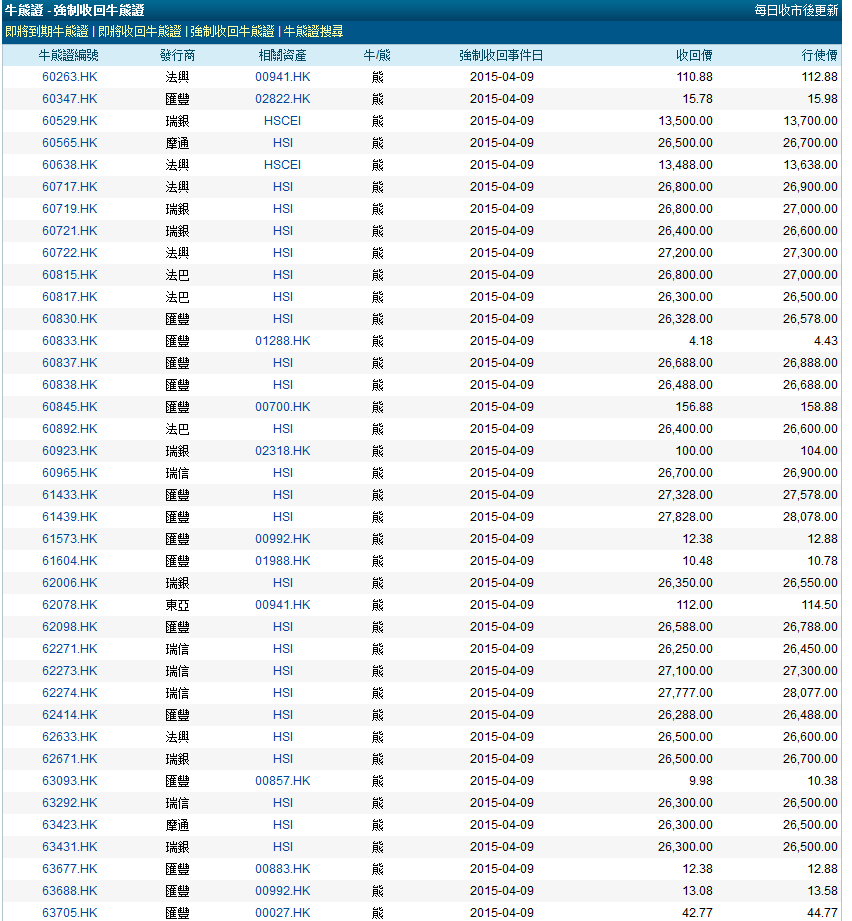Open CBBC code 60719.HK
Viewport: 852px width, 921px height.
click(70, 209)
